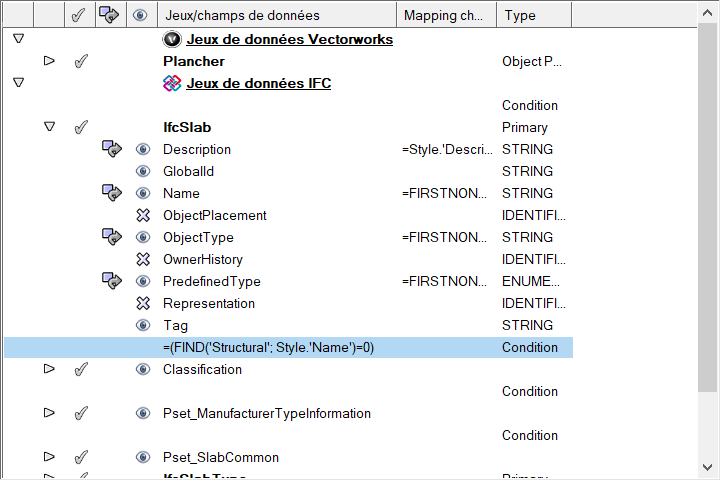Collapse Jeux de données IFC group

pos(18,83)
